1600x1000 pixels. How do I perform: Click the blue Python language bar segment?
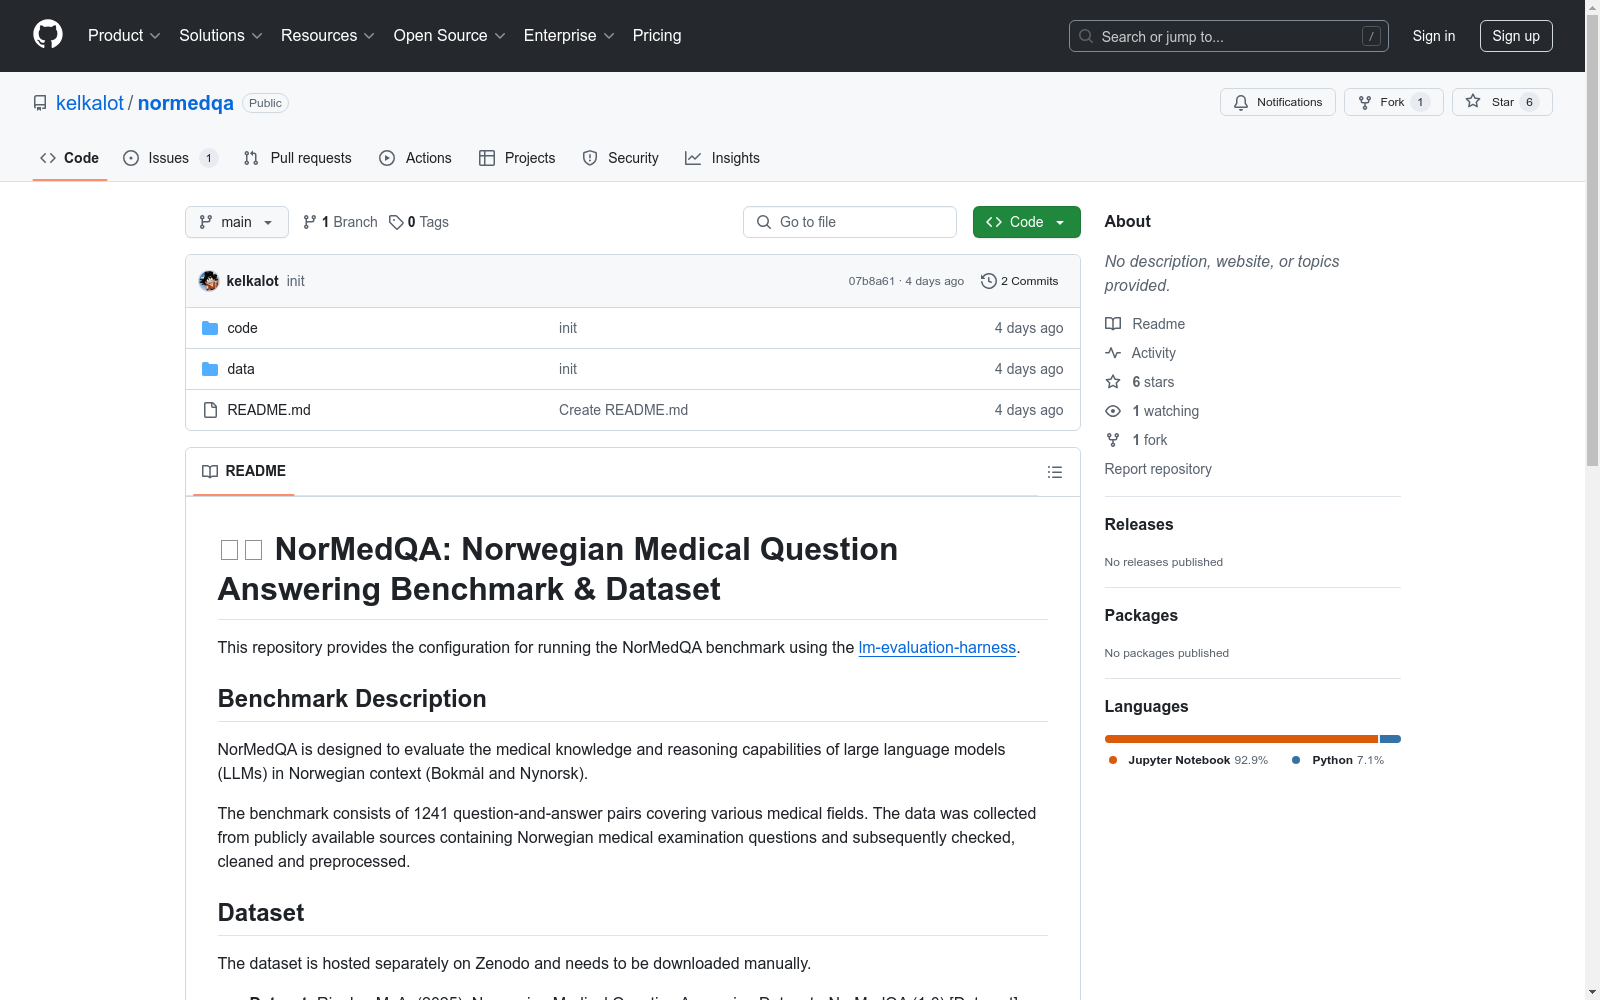(x=1390, y=739)
